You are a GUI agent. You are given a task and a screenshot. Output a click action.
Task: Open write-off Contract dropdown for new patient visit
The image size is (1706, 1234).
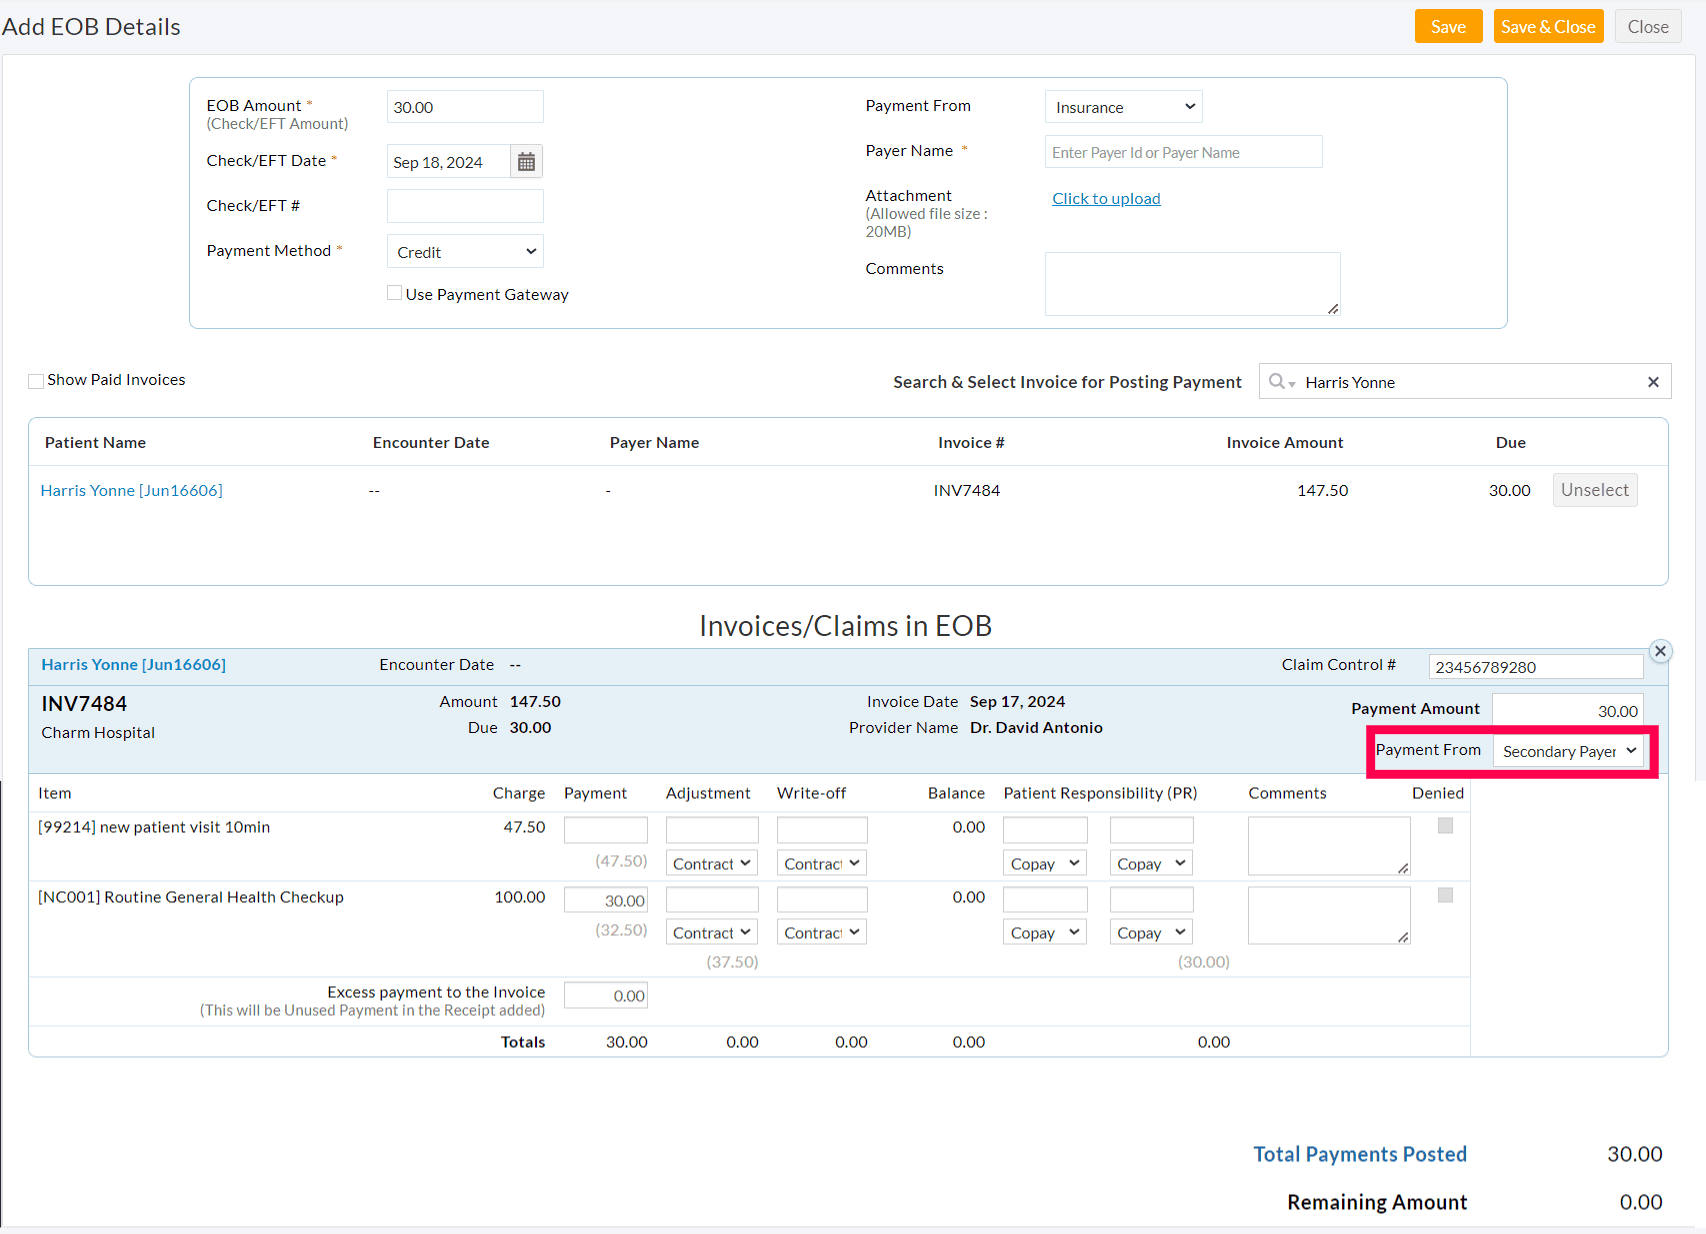click(821, 862)
